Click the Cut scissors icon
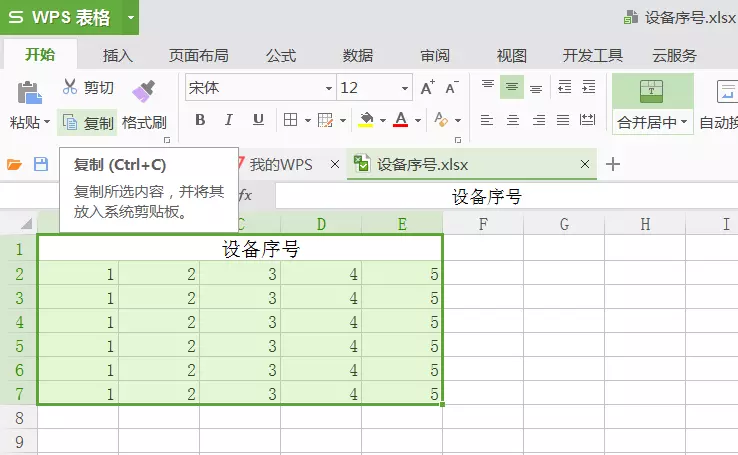Screen dimensions: 738x455 click(70, 87)
